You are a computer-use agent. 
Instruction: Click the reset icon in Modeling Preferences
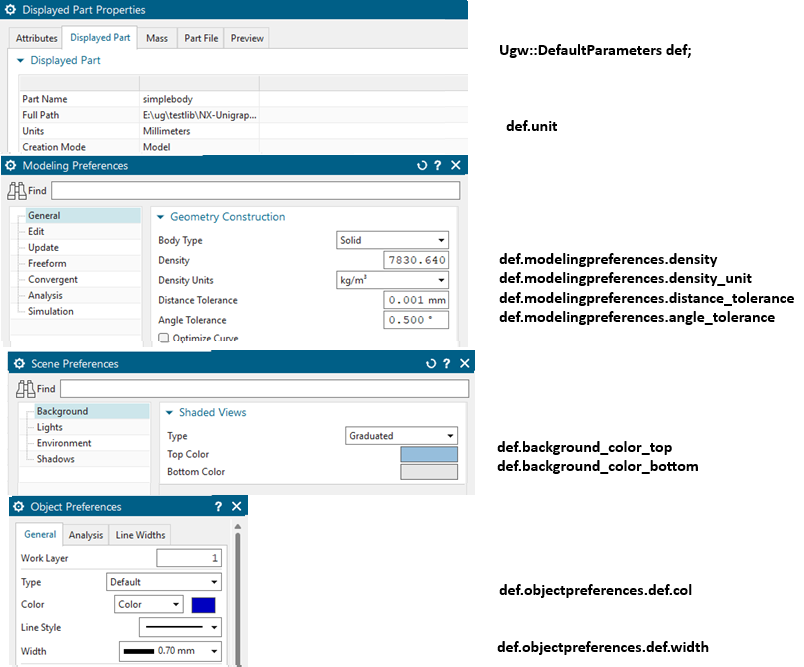[x=422, y=165]
